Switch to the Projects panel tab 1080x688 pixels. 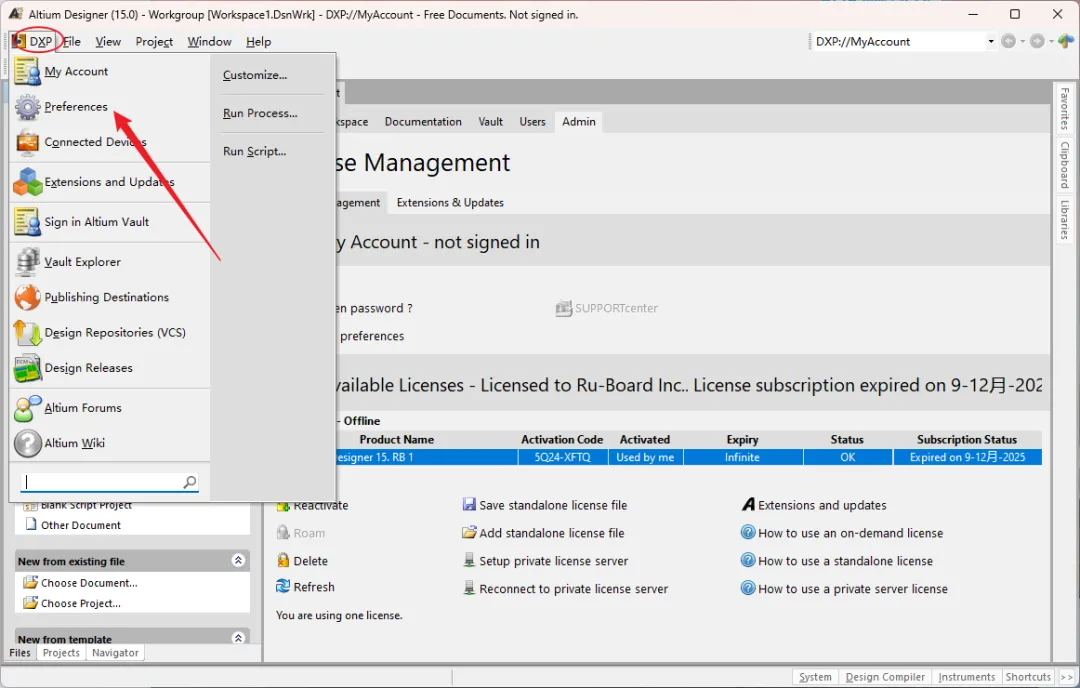pos(61,653)
